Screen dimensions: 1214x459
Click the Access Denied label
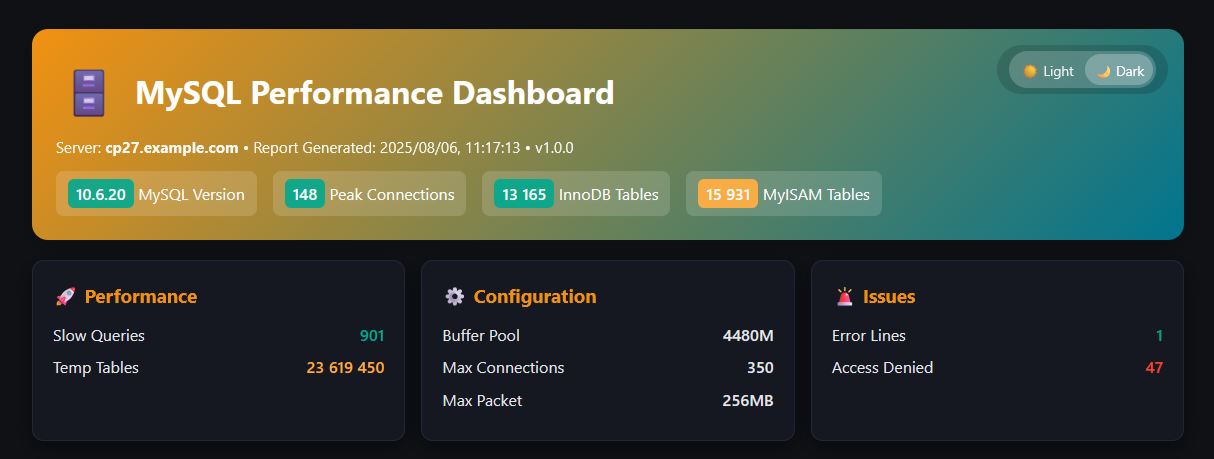[x=882, y=367]
